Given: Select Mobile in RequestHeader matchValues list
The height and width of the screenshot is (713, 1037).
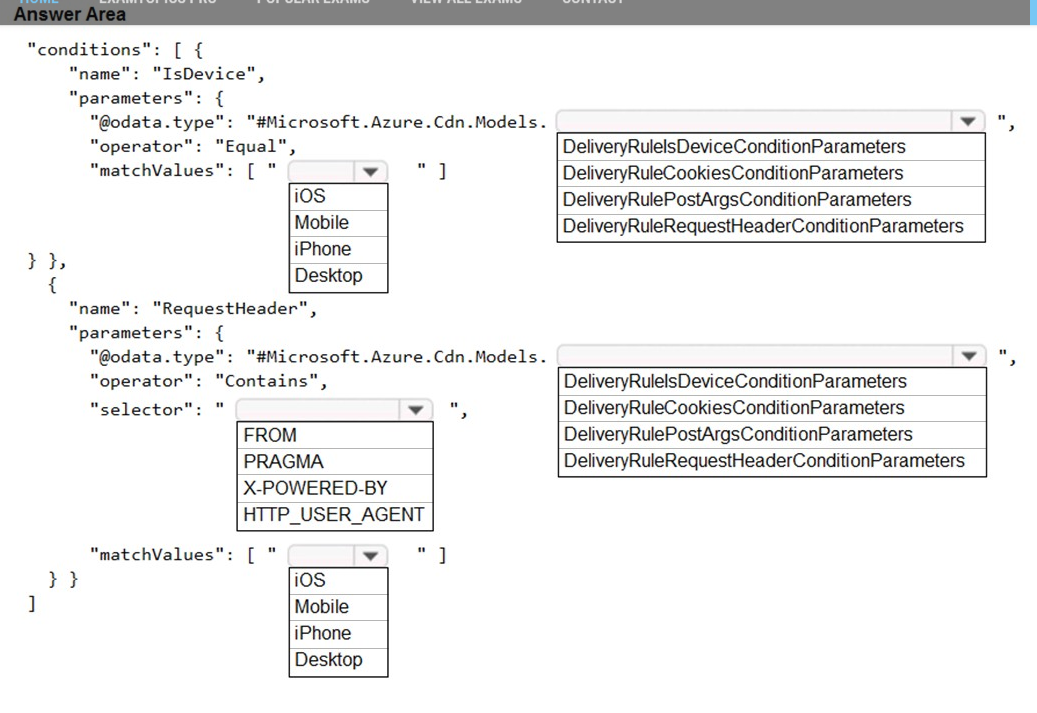Looking at the screenshot, I should [339, 607].
